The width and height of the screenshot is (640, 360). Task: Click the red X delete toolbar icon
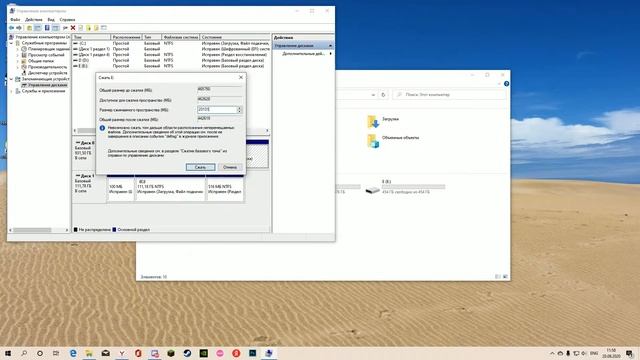73,28
